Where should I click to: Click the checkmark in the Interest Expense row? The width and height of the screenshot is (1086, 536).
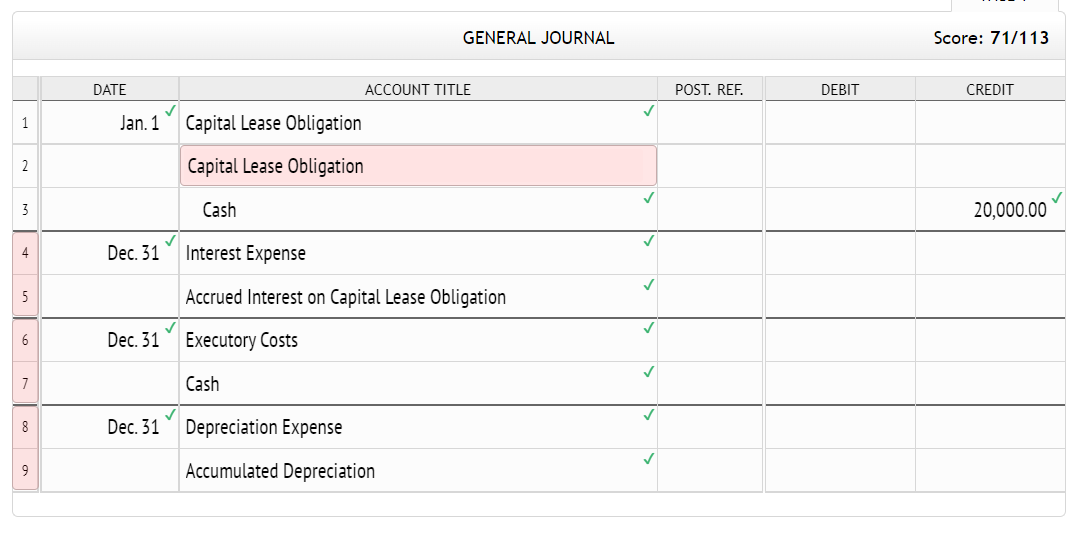click(x=648, y=241)
